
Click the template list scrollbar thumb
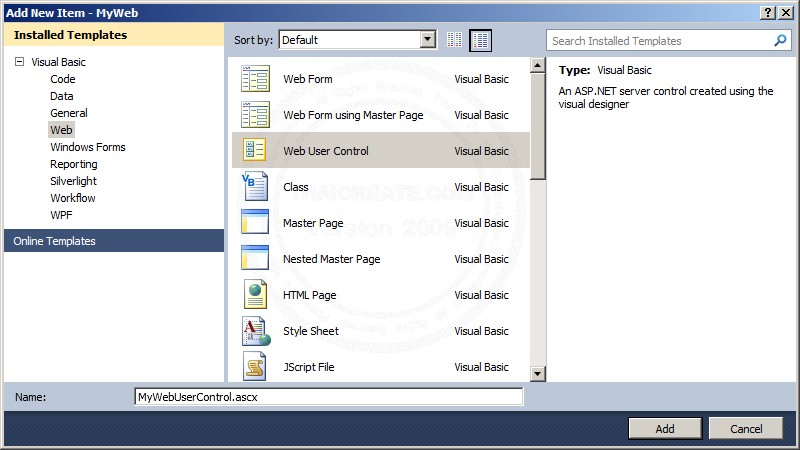click(537, 126)
